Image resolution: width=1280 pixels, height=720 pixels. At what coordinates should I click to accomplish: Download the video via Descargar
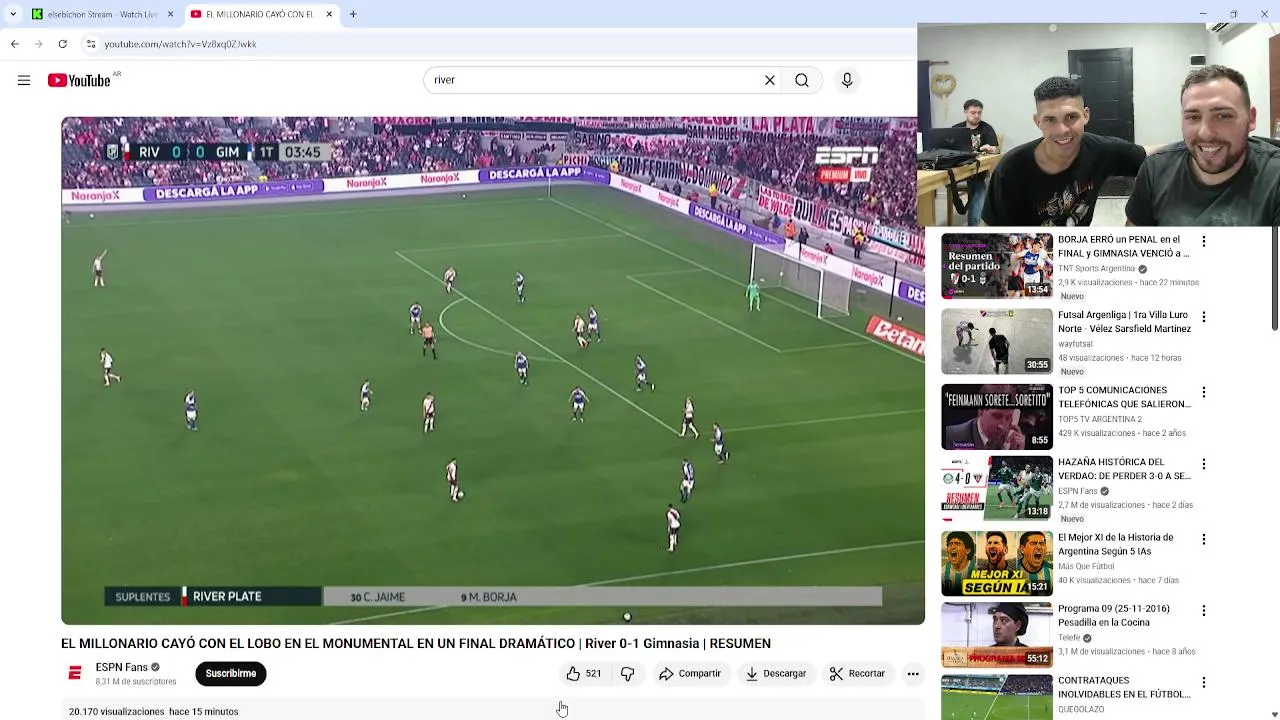pyautogui.click(x=776, y=674)
